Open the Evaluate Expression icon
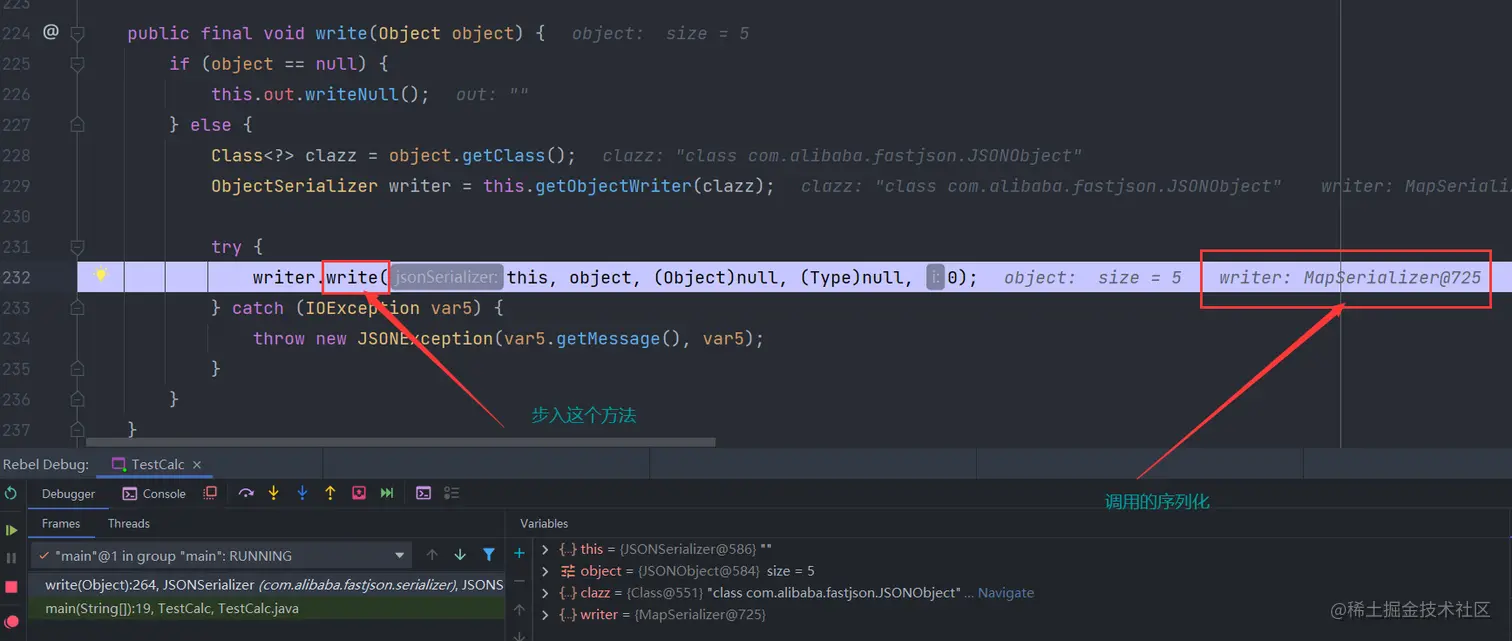Image resolution: width=1512 pixels, height=641 pixels. click(x=423, y=493)
